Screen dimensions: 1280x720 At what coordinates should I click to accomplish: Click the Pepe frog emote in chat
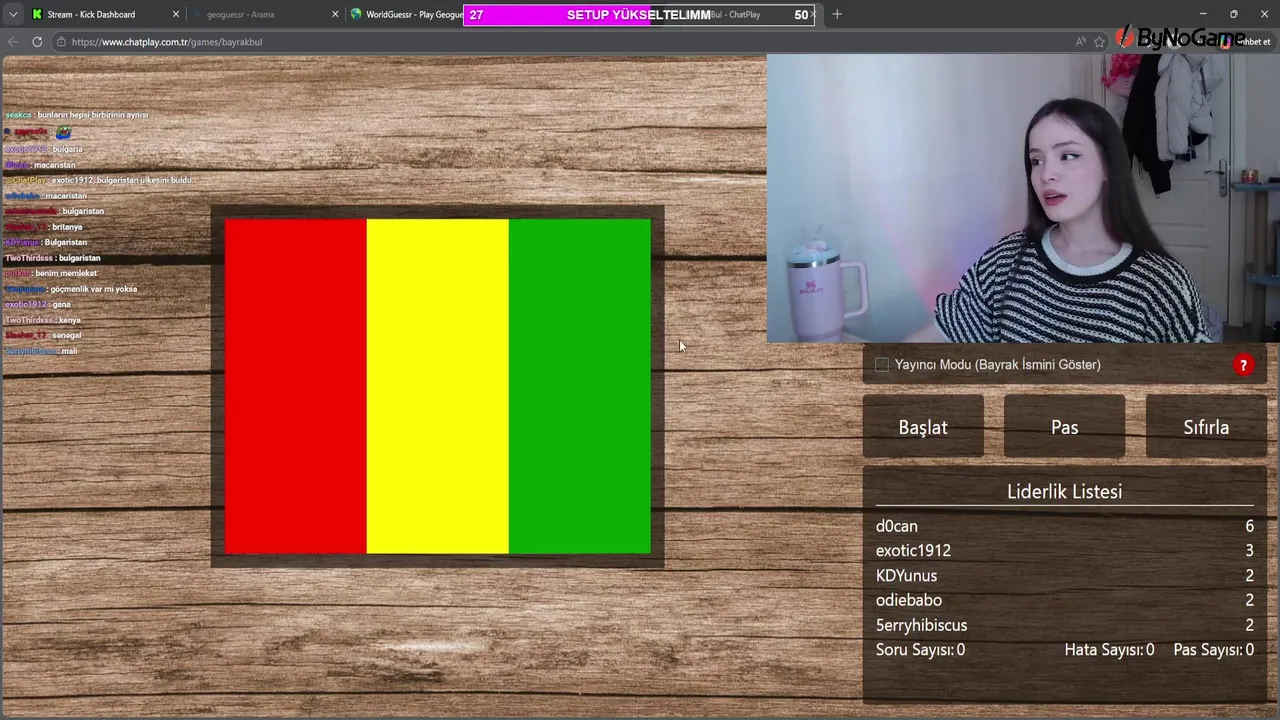coord(63,132)
